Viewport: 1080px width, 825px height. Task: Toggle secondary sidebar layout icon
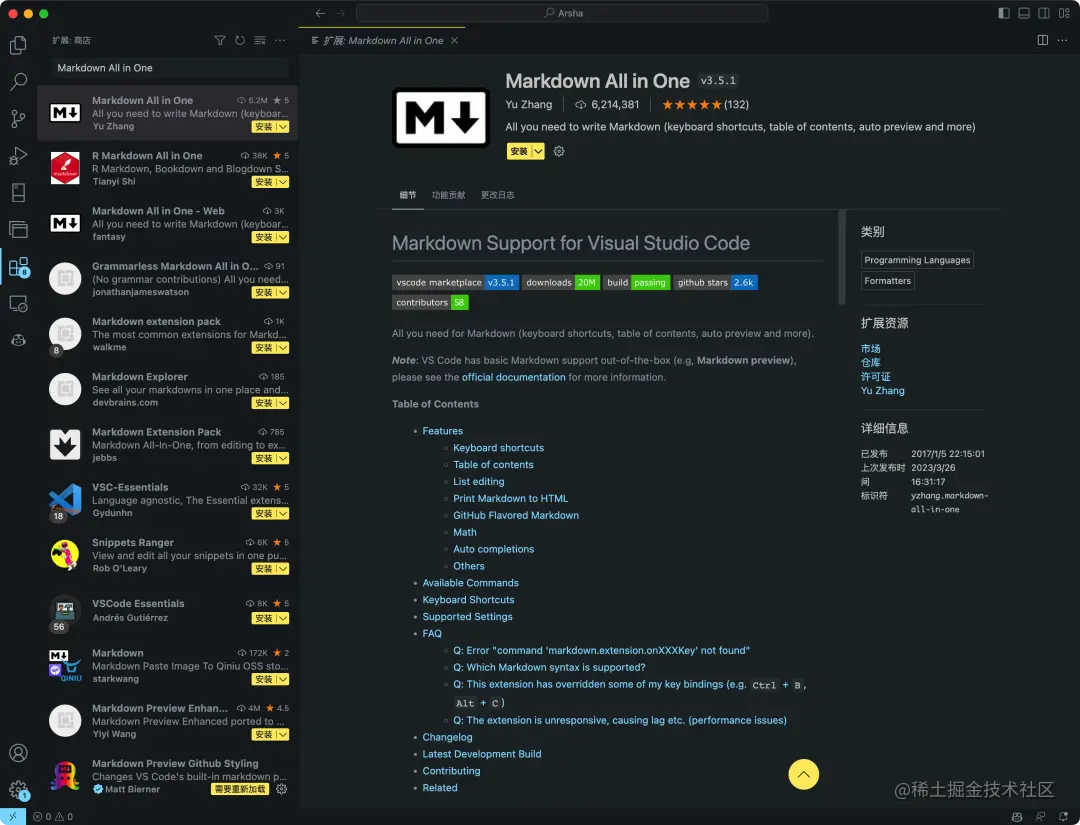1044,13
